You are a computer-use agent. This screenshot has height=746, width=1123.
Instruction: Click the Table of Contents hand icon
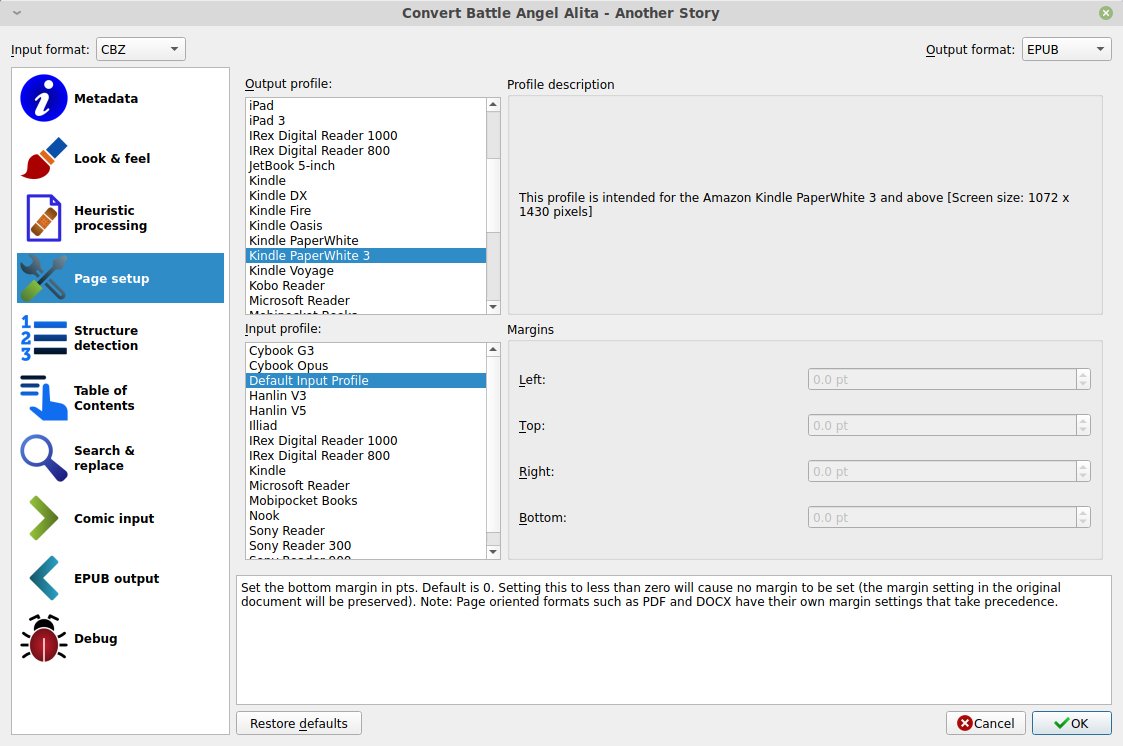44,398
